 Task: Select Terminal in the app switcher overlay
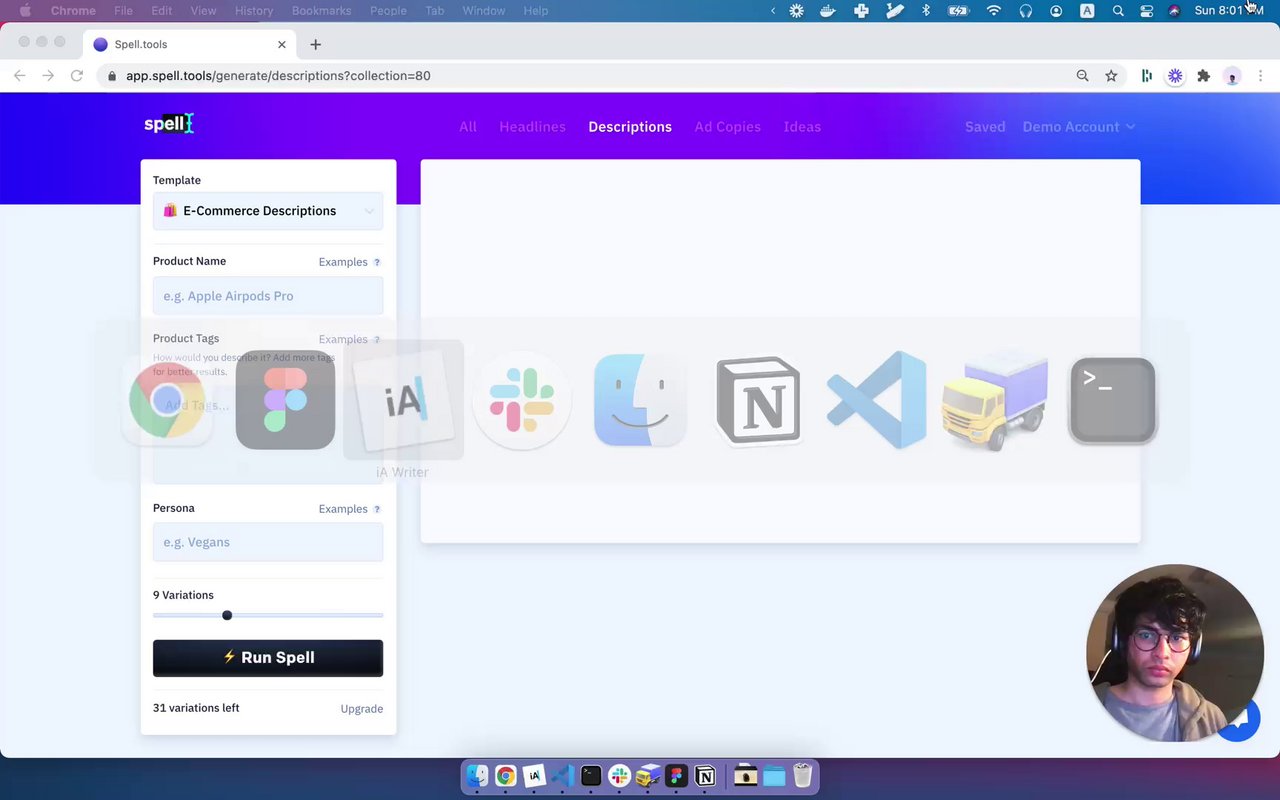point(1113,400)
